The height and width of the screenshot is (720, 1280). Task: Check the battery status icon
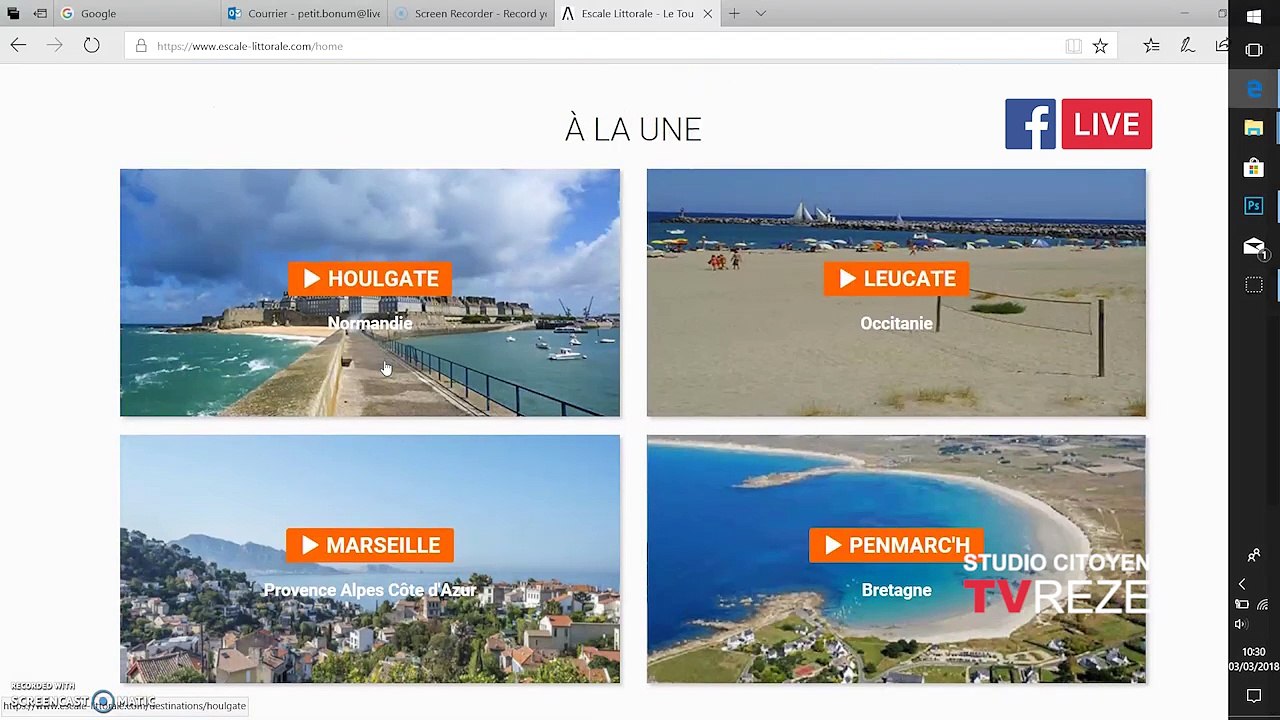point(1242,604)
